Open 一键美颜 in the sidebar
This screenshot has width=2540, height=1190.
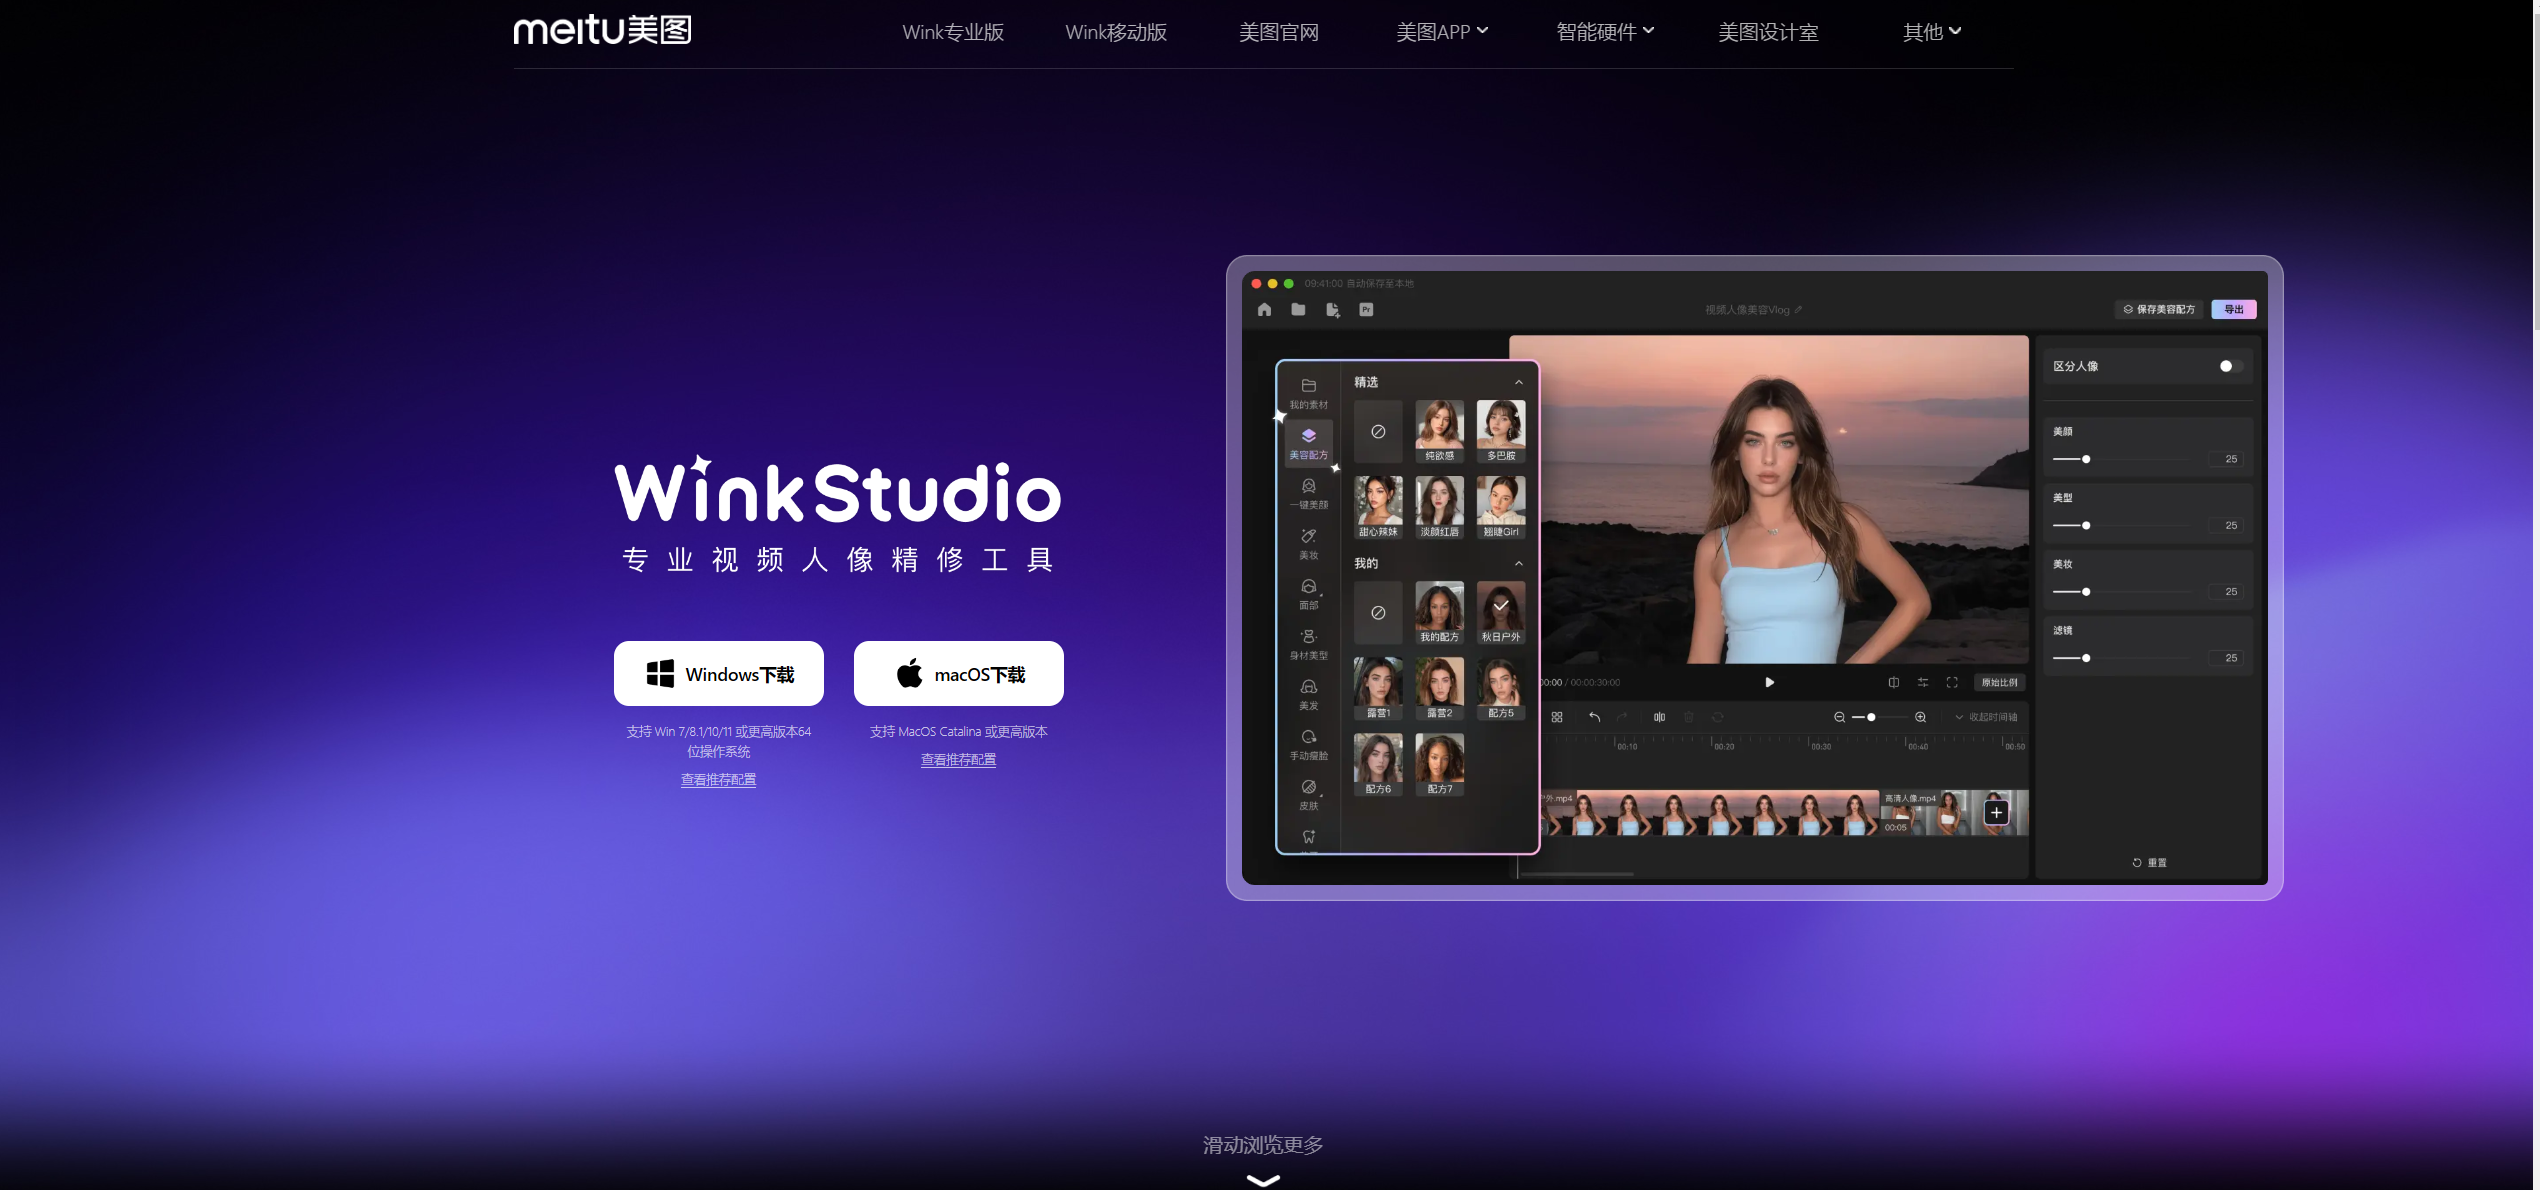[x=1308, y=493]
